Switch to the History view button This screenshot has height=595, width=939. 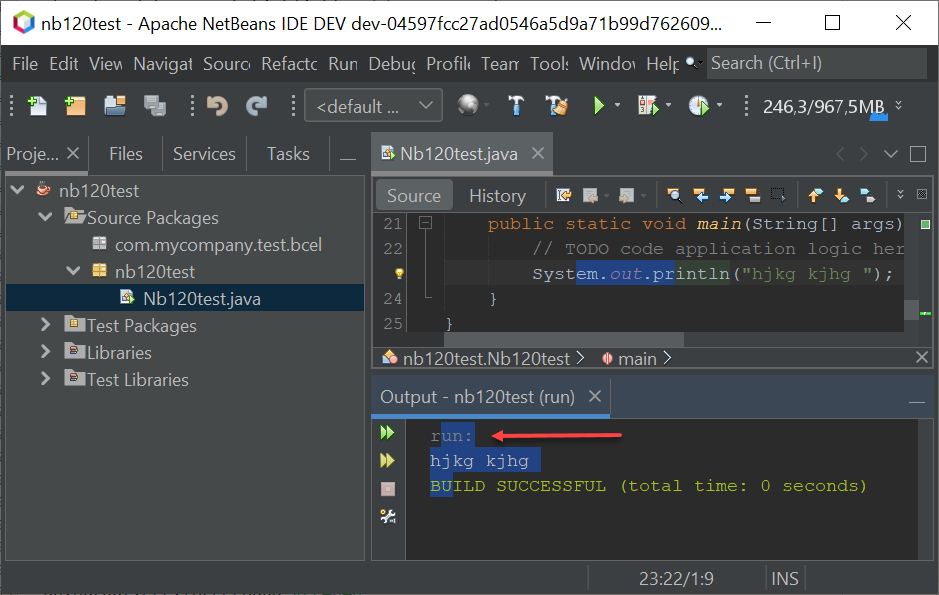[497, 196]
